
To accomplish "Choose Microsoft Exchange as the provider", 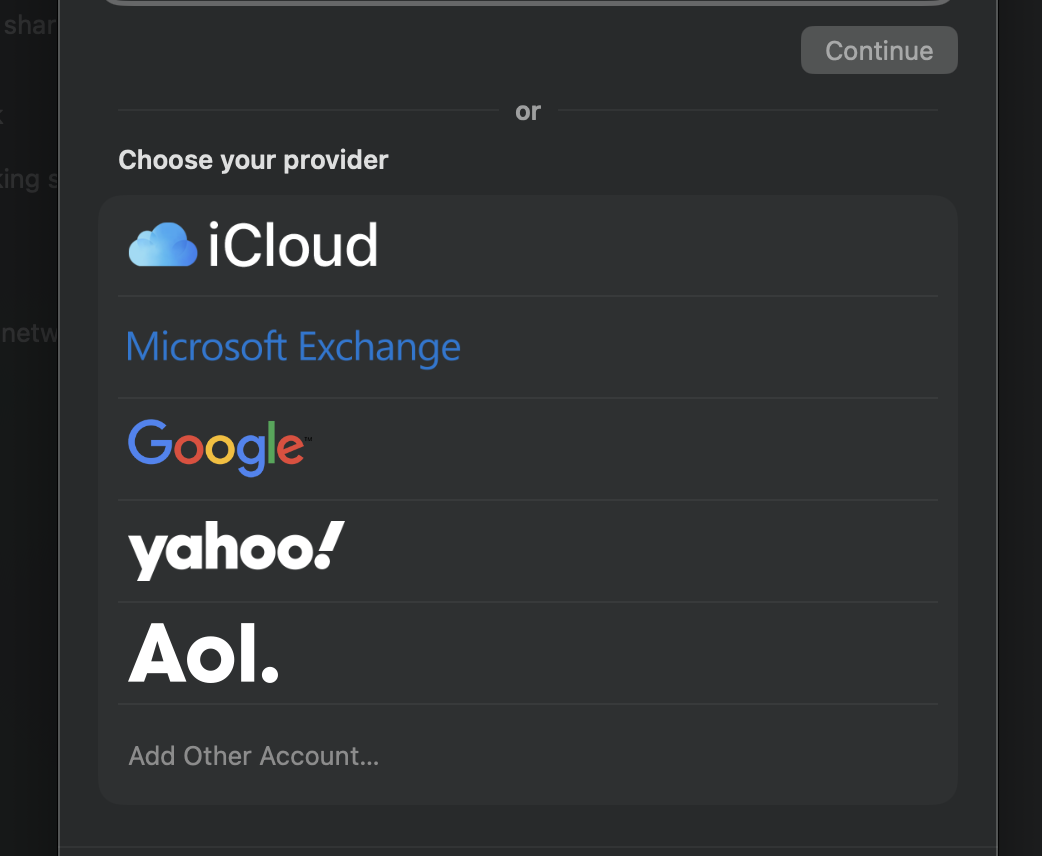I will pos(293,347).
